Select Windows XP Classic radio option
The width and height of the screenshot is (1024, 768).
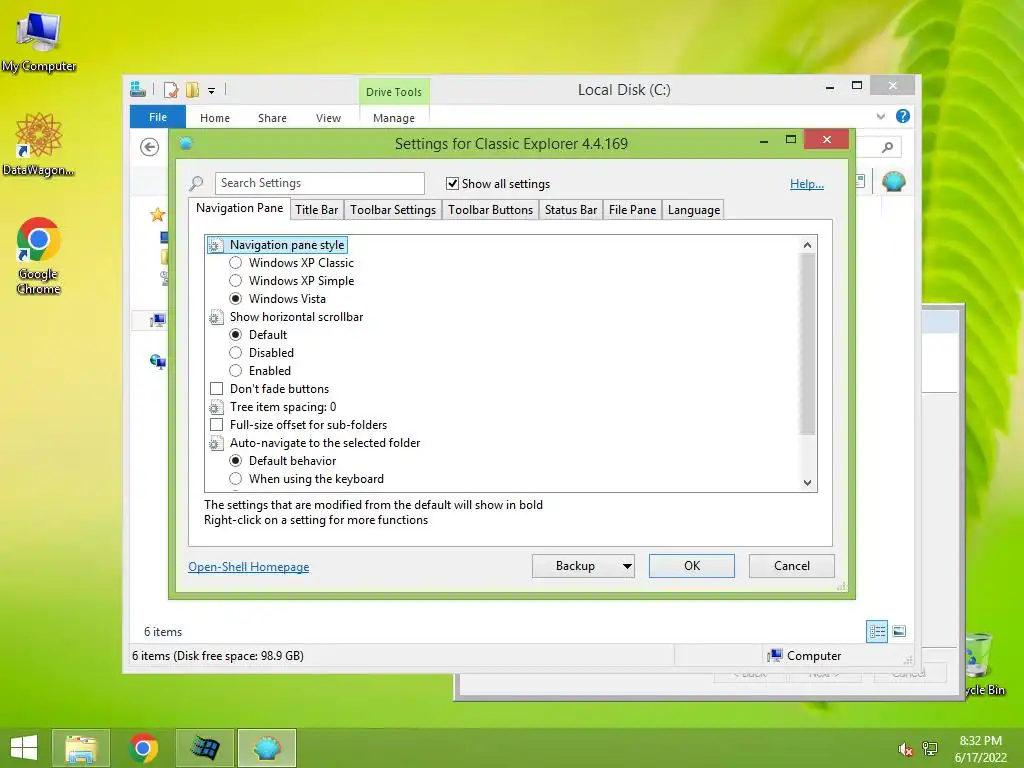point(236,263)
